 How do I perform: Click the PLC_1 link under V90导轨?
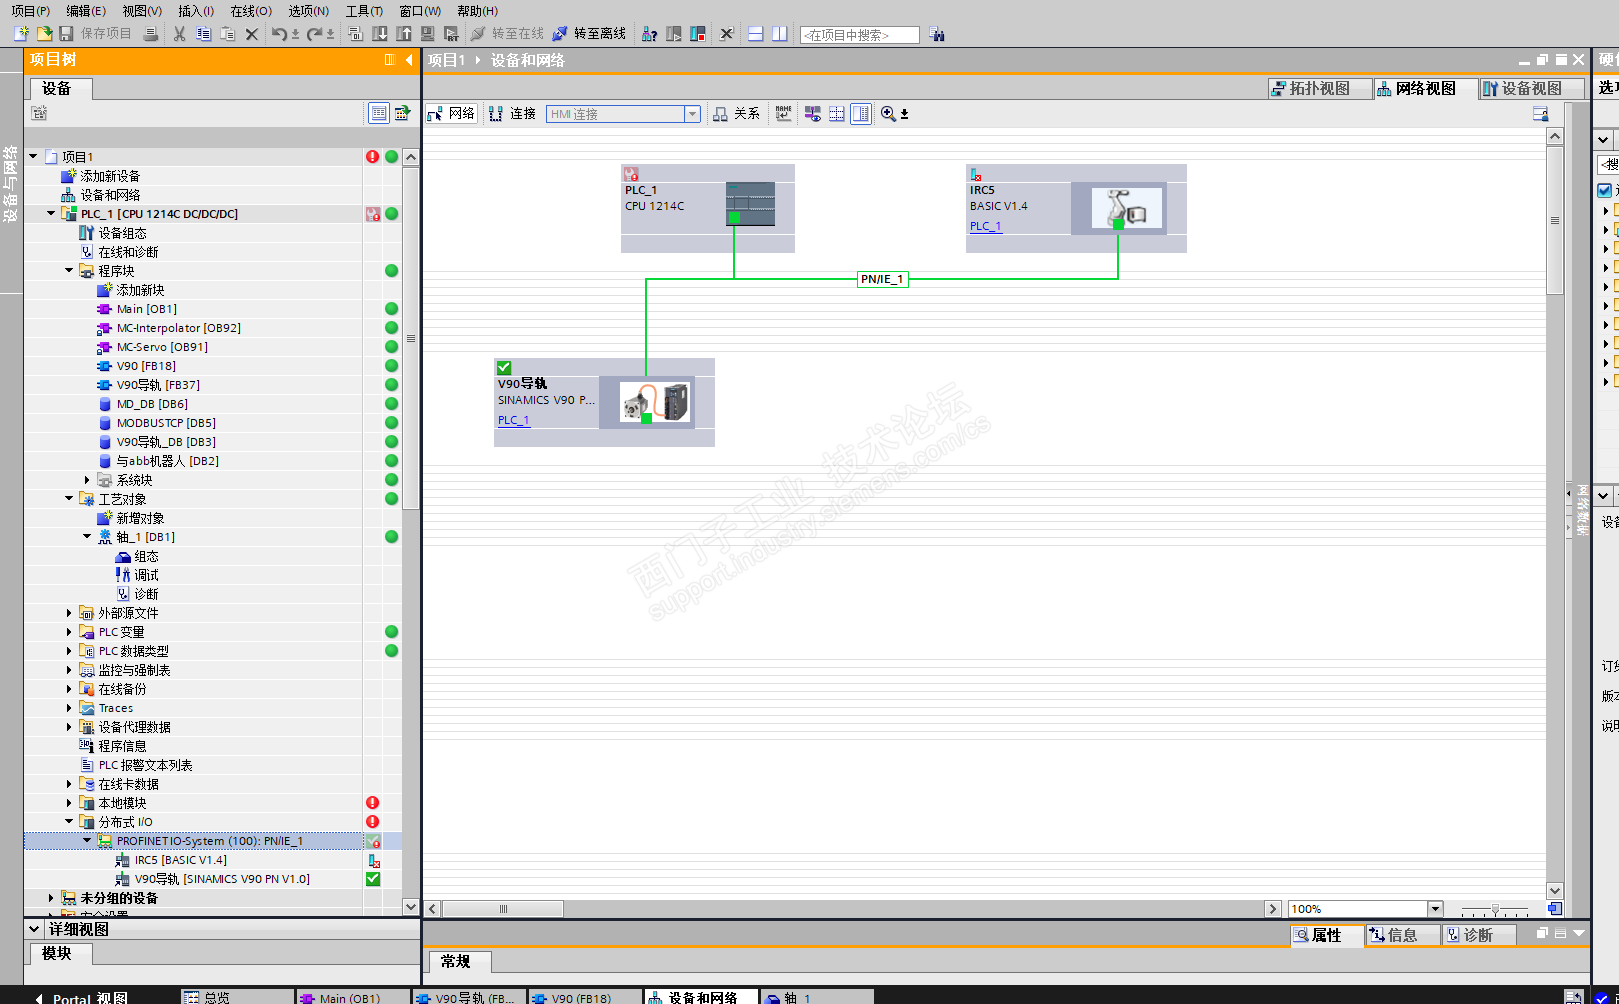tap(513, 420)
